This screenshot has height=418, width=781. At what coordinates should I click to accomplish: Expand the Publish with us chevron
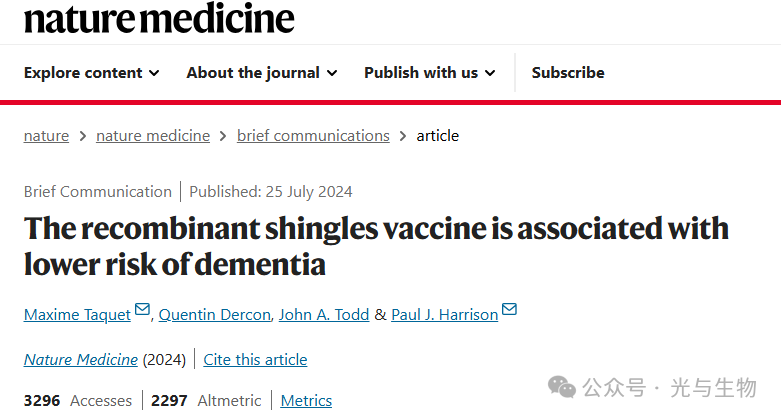(490, 73)
